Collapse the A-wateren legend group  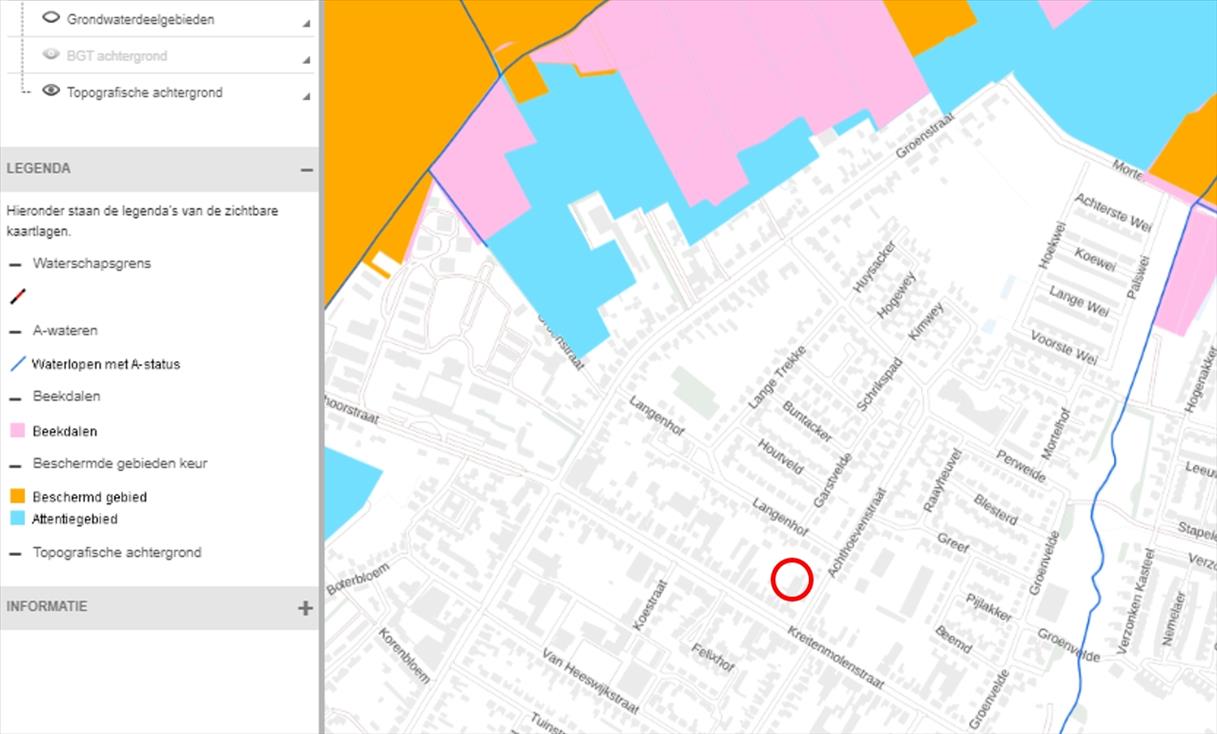(15, 332)
